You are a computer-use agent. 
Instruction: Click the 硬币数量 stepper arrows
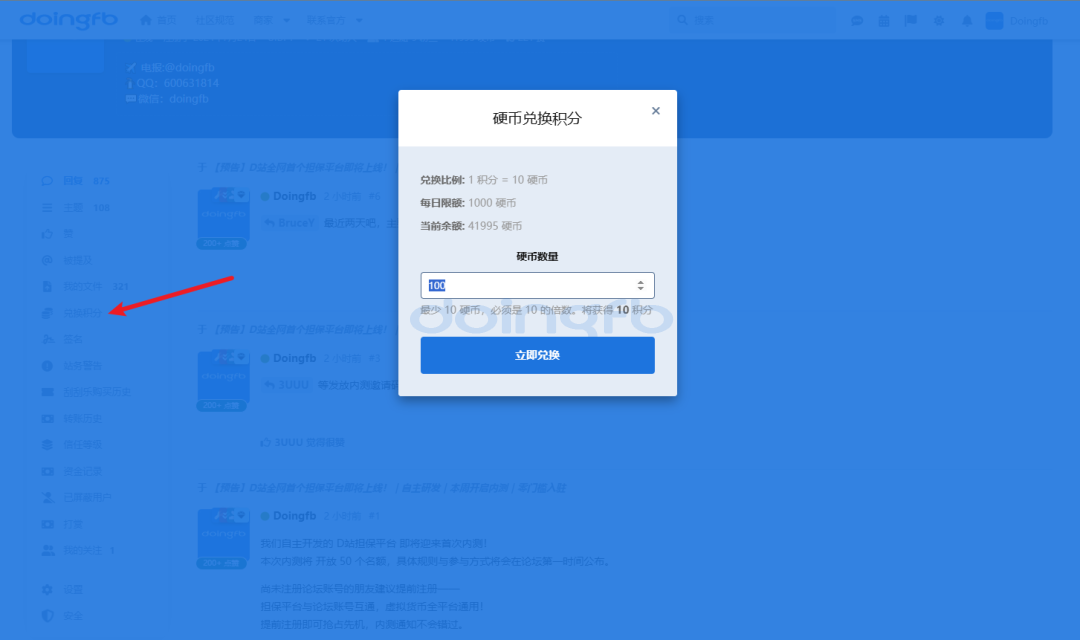pyautogui.click(x=640, y=285)
